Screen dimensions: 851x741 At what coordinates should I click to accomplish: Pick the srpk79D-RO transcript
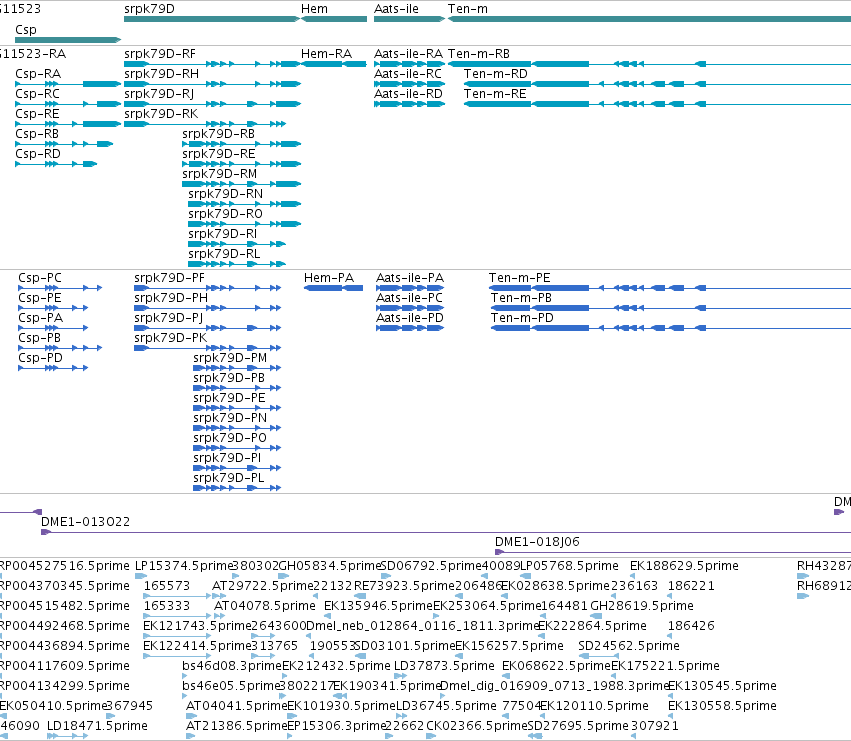tap(244, 224)
